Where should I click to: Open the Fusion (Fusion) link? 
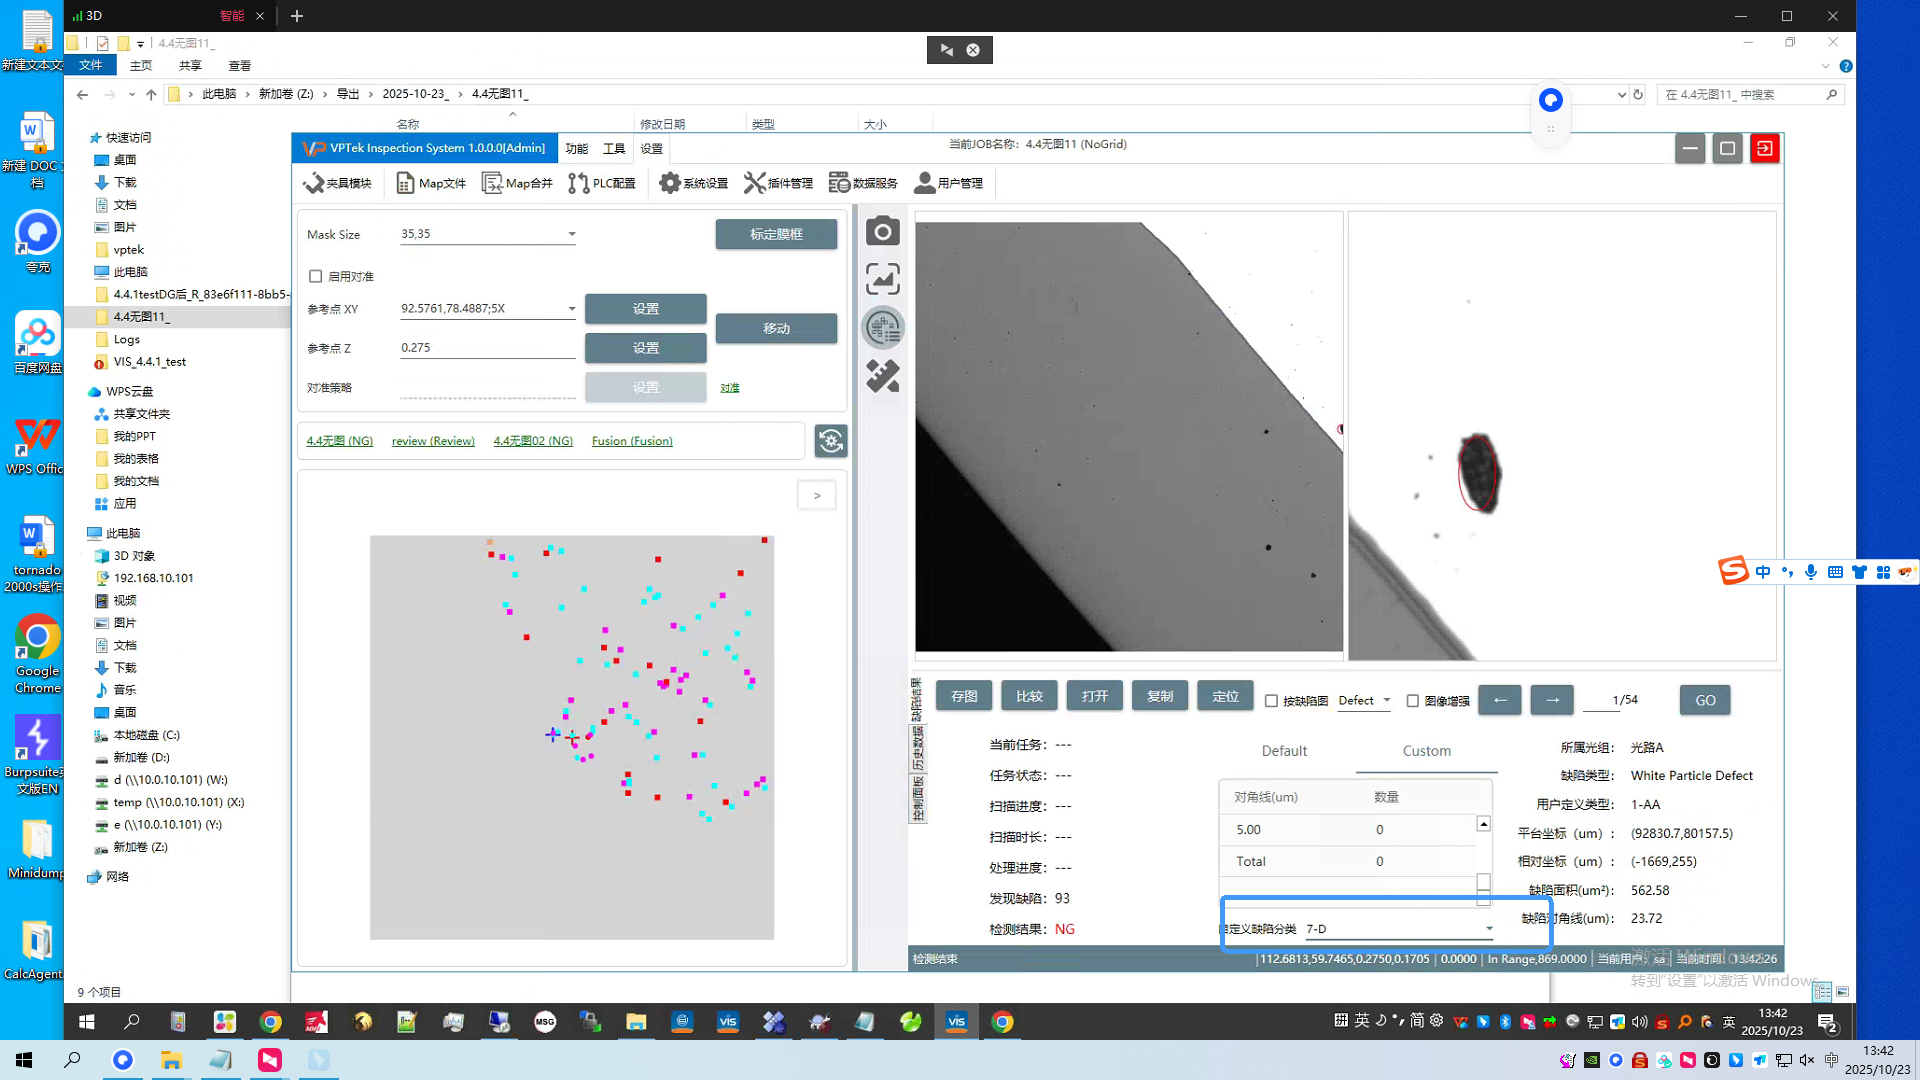tap(631, 441)
